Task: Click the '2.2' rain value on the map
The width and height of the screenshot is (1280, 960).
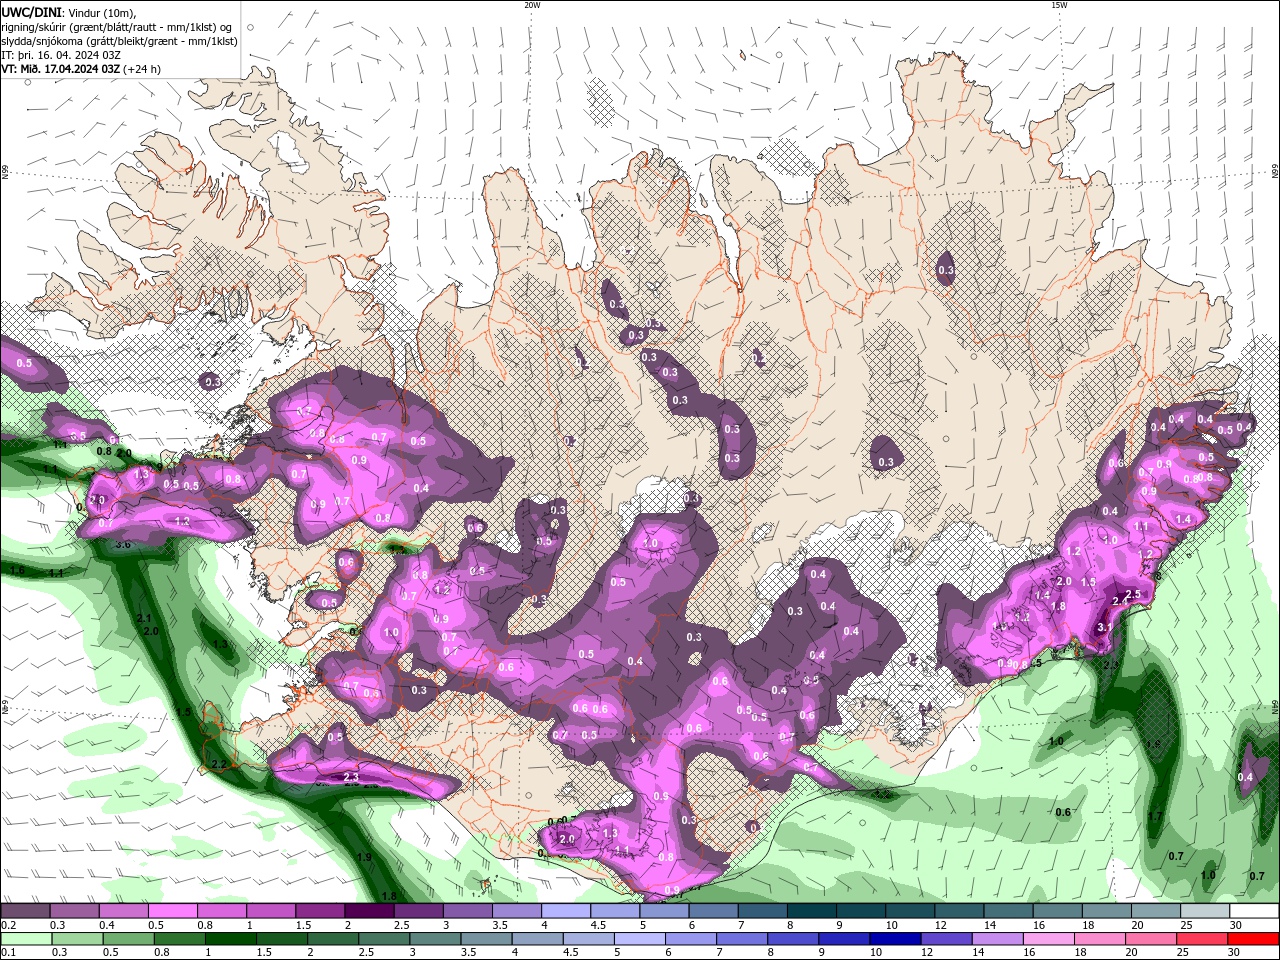Action: pyautogui.click(x=219, y=765)
